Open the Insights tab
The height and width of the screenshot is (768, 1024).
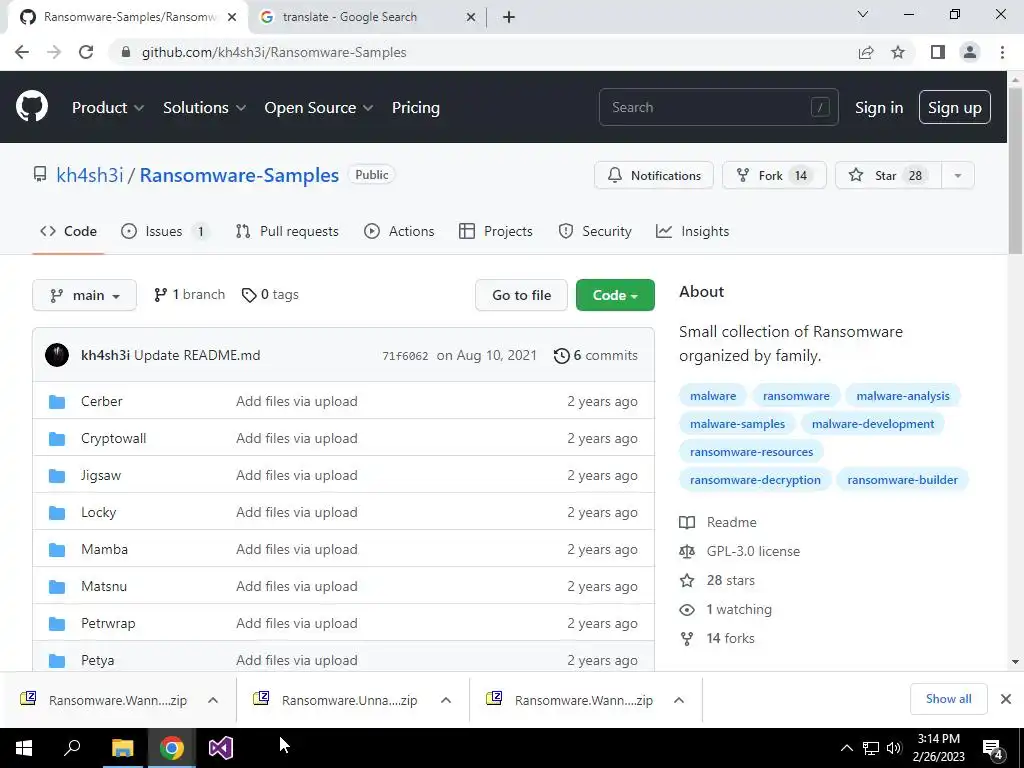point(692,231)
